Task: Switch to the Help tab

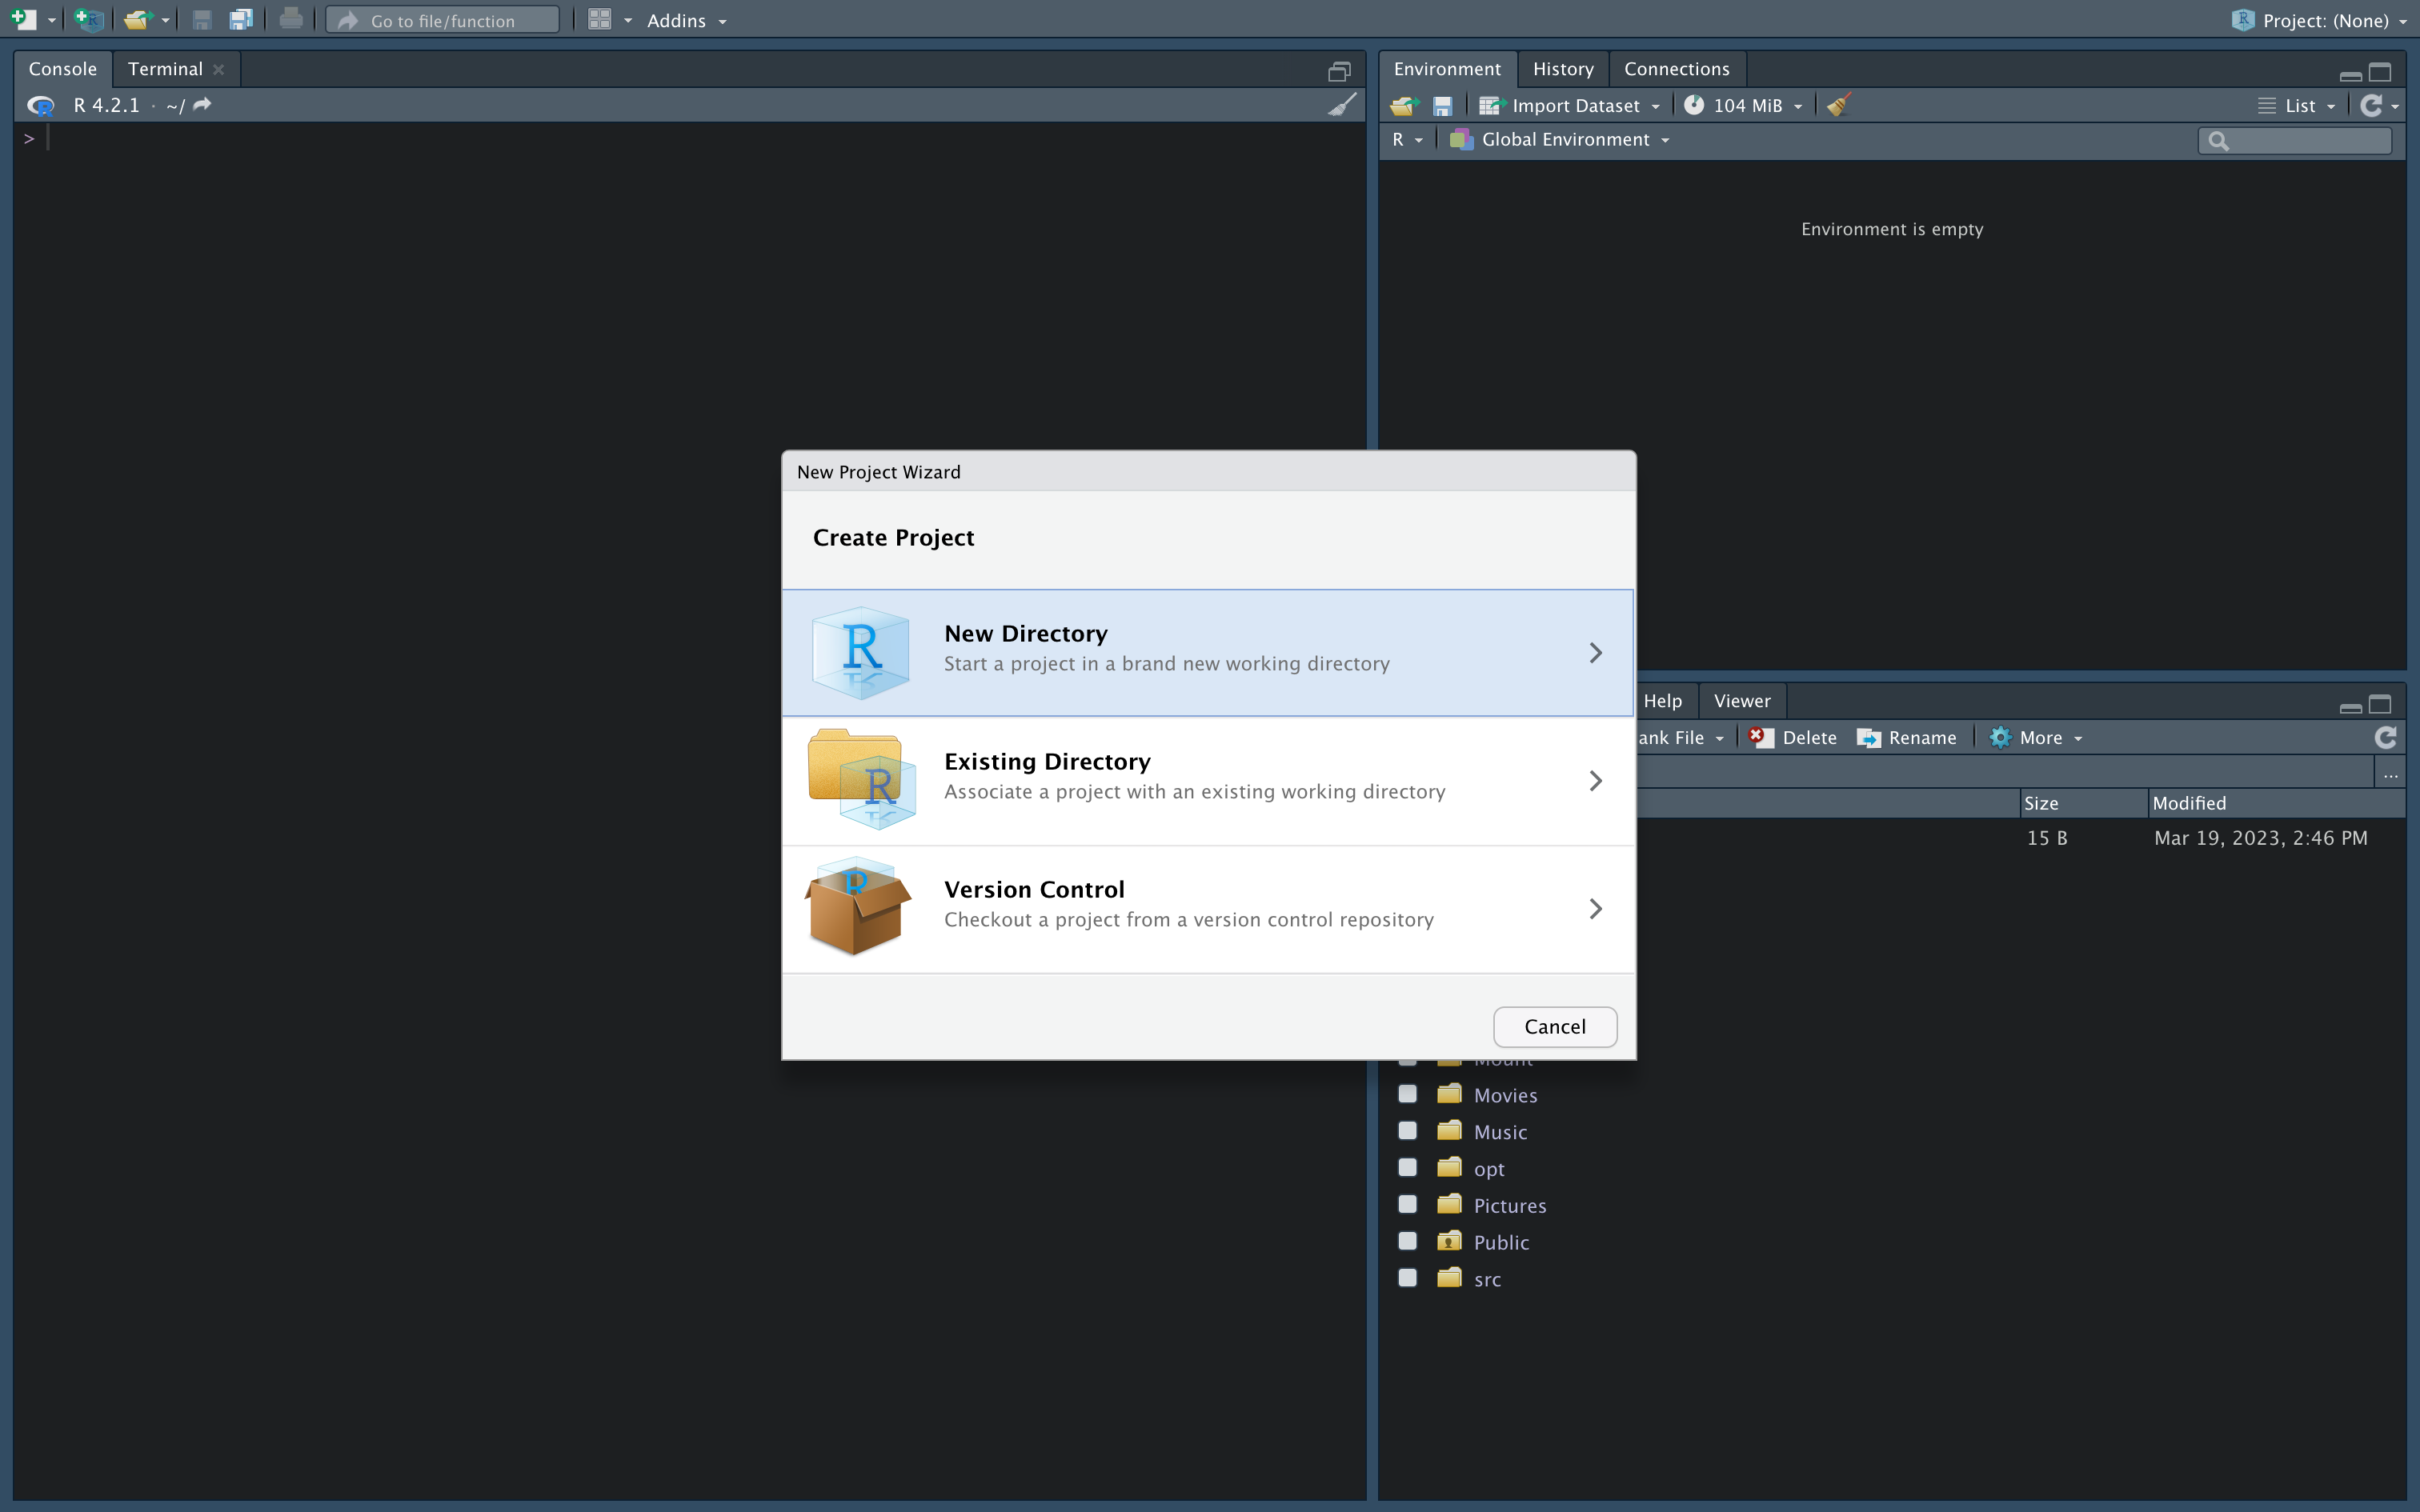Action: click(x=1662, y=701)
